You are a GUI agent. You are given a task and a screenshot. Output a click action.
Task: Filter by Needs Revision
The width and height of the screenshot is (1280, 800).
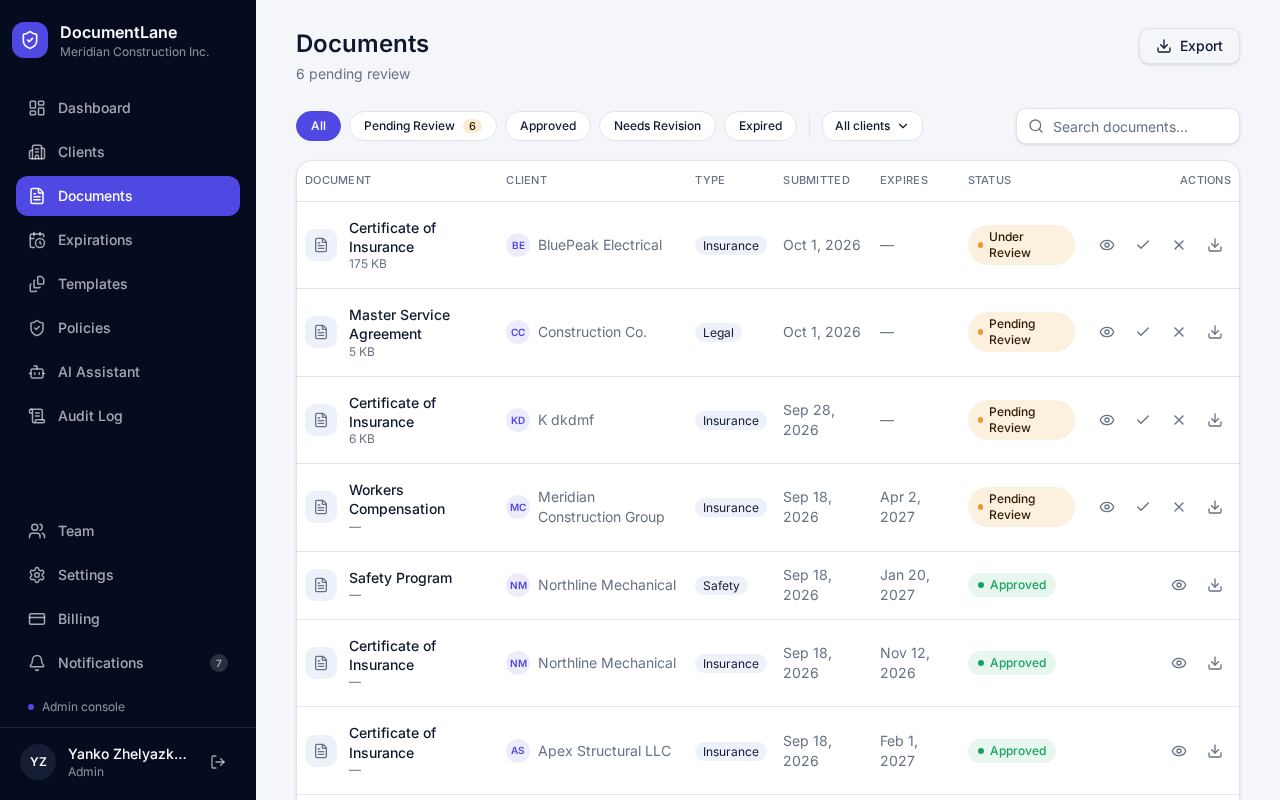[657, 126]
